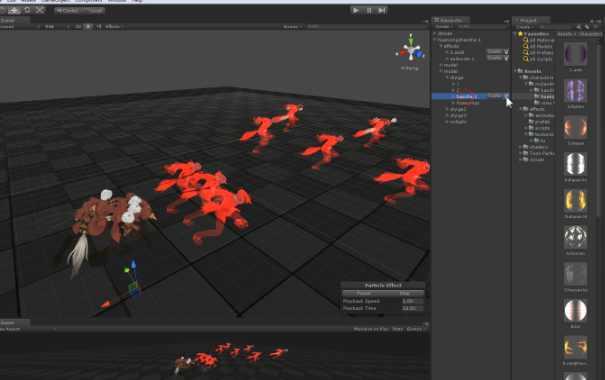Open the Gizmos dropdown in Scene view
The image size is (605, 380).
293,27
